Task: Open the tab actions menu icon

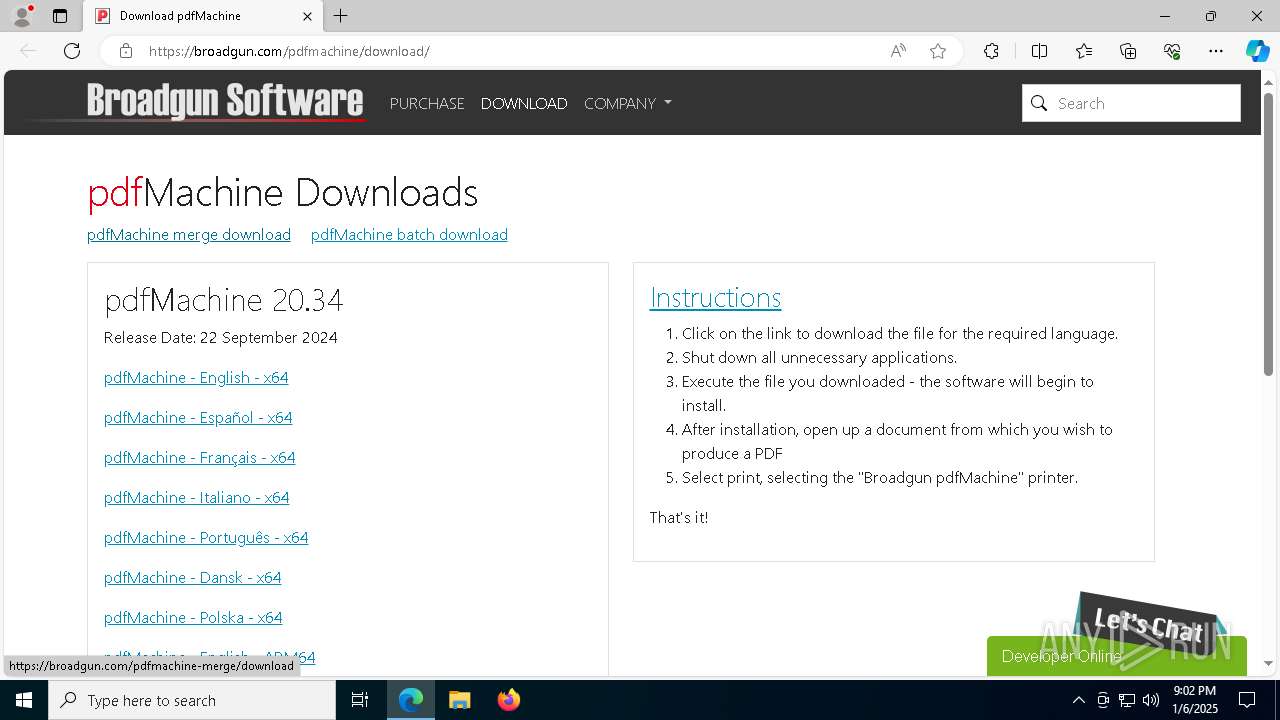Action: coord(60,16)
